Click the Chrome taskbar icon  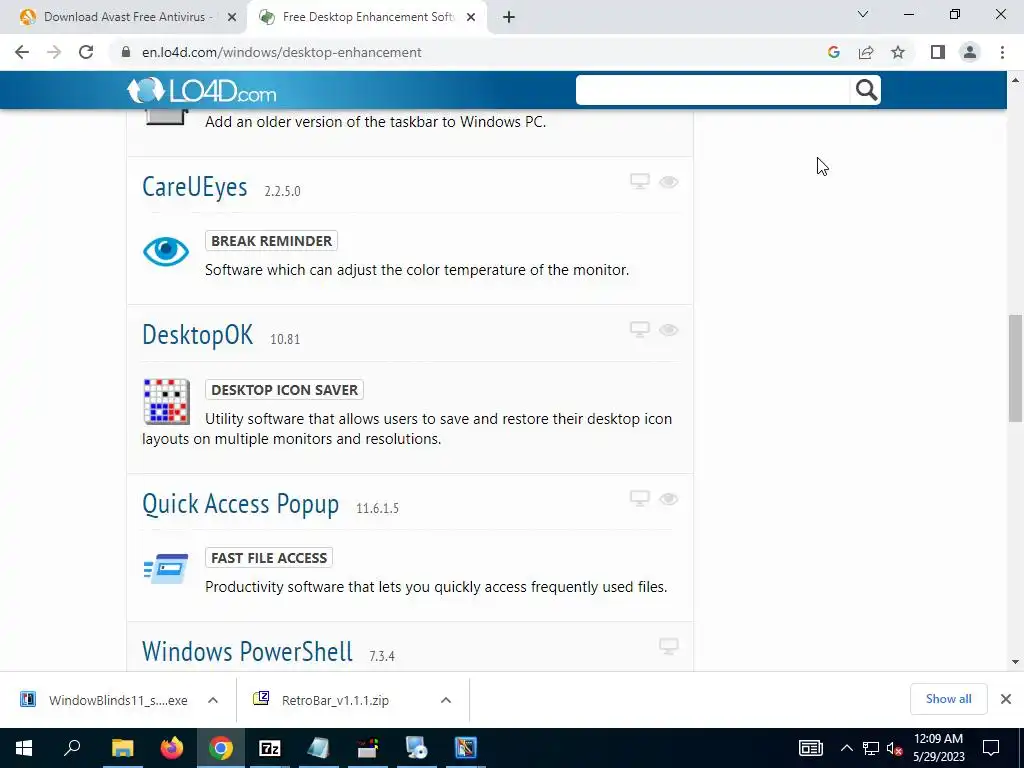[221, 748]
